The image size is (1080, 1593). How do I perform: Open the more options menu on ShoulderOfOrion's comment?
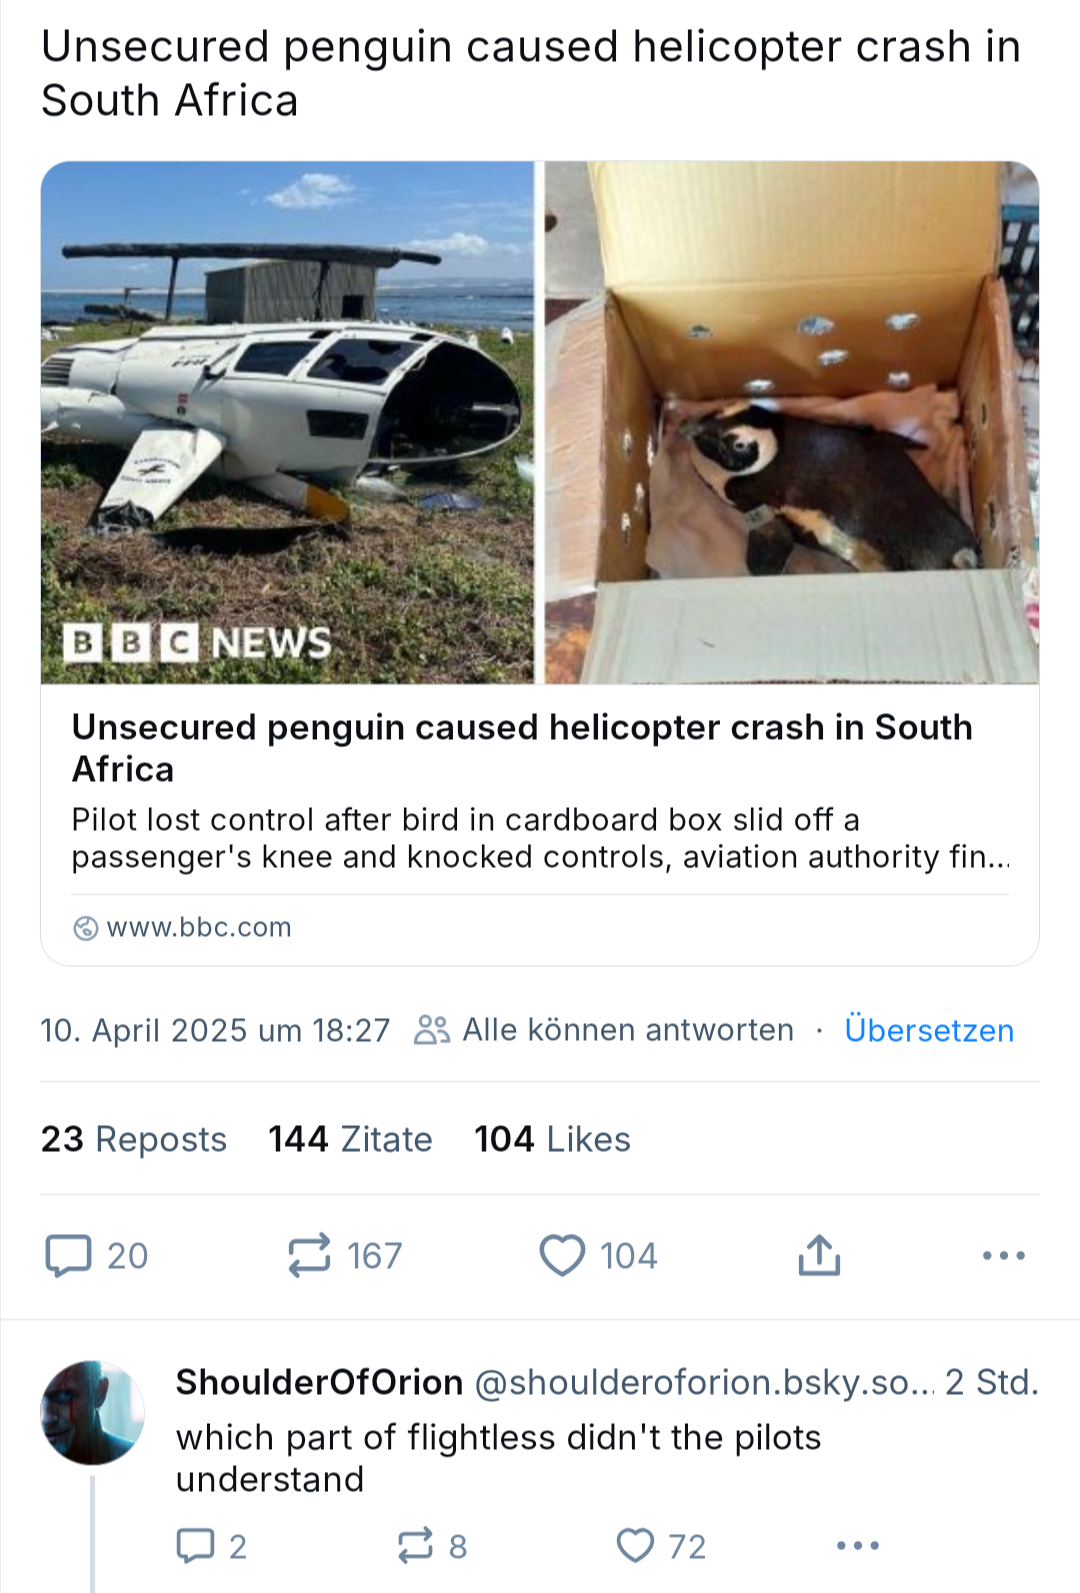[x=858, y=1546]
